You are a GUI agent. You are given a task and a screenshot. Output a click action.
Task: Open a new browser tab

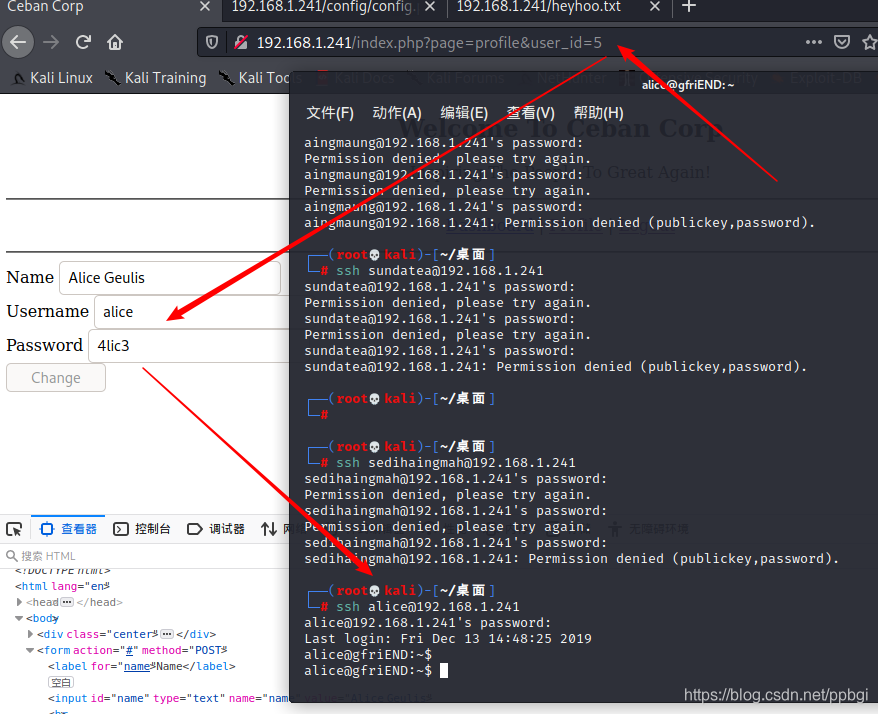689,7
